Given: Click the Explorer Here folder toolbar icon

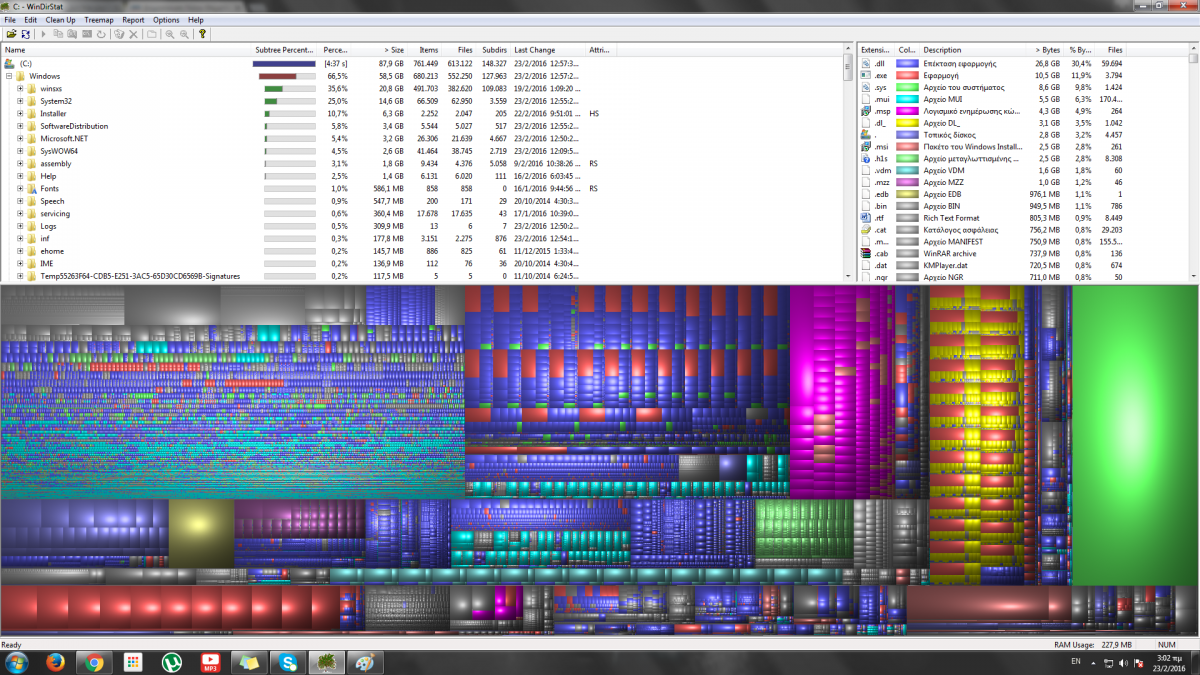Looking at the screenshot, I should pyautogui.click(x=72, y=34).
